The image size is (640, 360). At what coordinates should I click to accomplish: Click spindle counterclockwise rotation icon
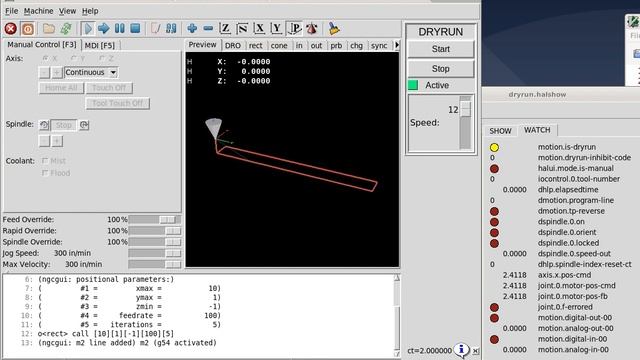tap(44, 125)
